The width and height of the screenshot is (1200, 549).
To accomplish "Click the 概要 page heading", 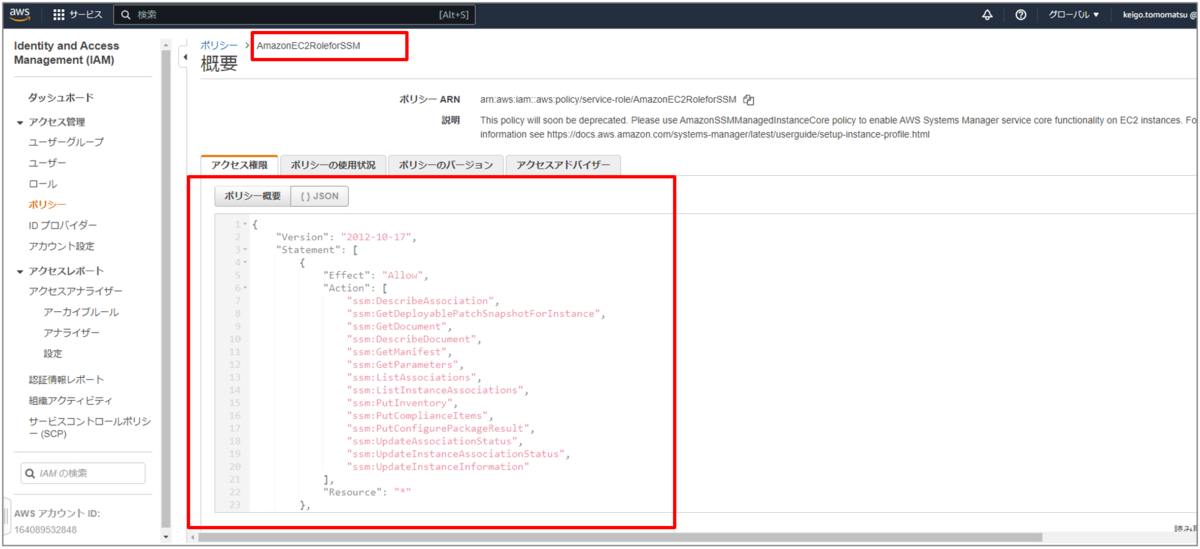I will coord(219,64).
